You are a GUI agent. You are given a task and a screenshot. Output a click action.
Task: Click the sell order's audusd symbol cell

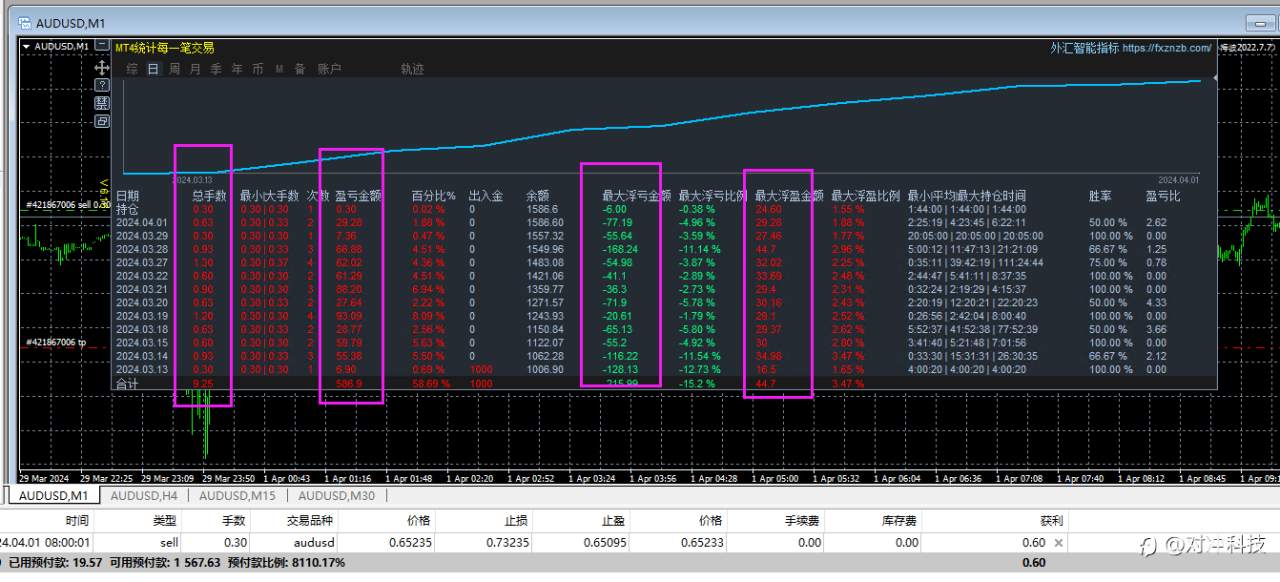[313, 542]
